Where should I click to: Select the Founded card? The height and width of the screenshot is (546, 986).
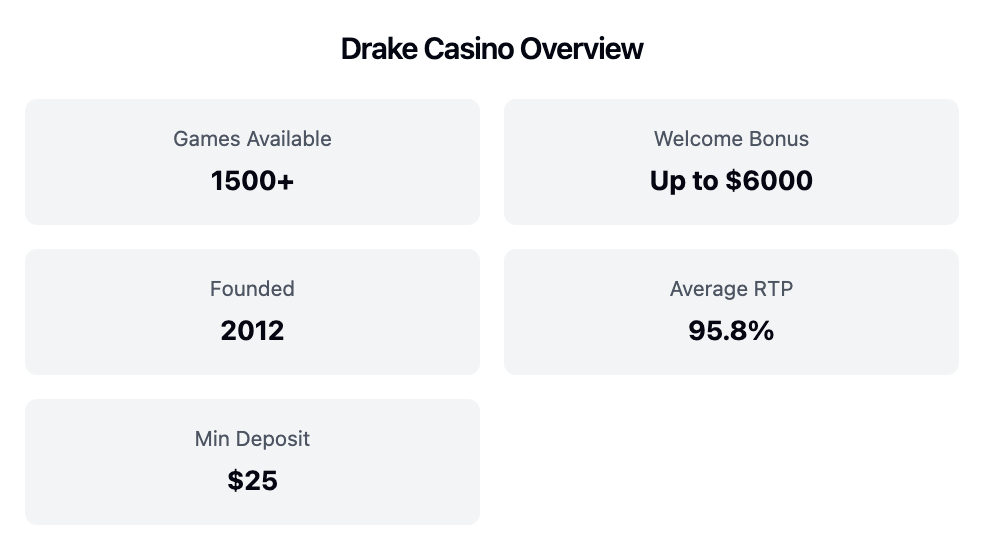pos(252,312)
